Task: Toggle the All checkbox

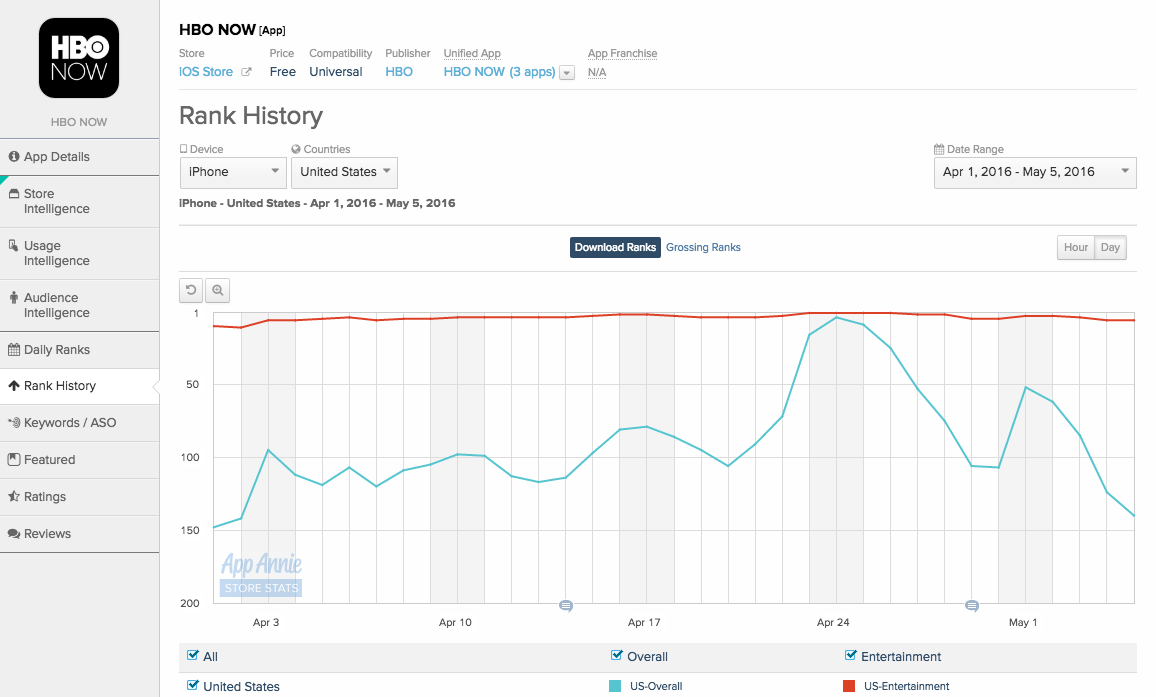Action: [192, 655]
